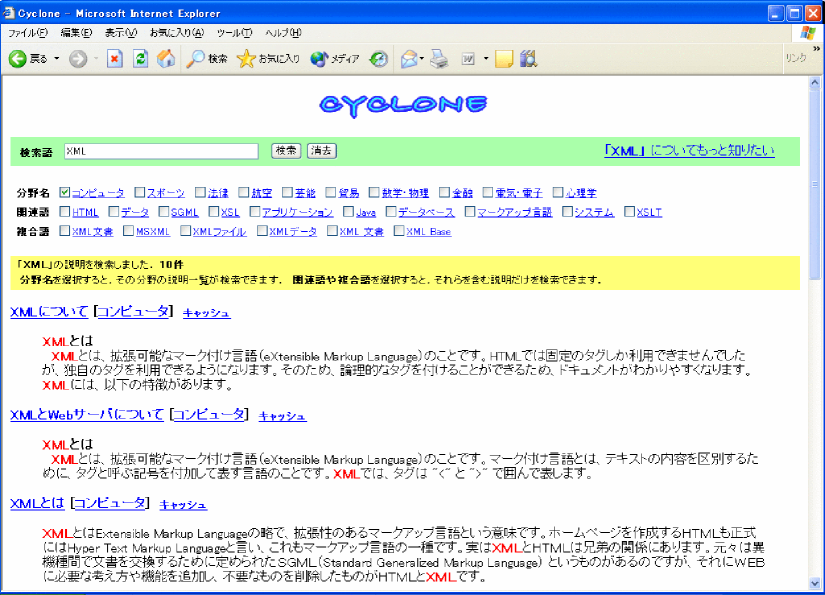Click the vertical scrollbar thumb
Screen dimensions: 825x595
coord(815,184)
